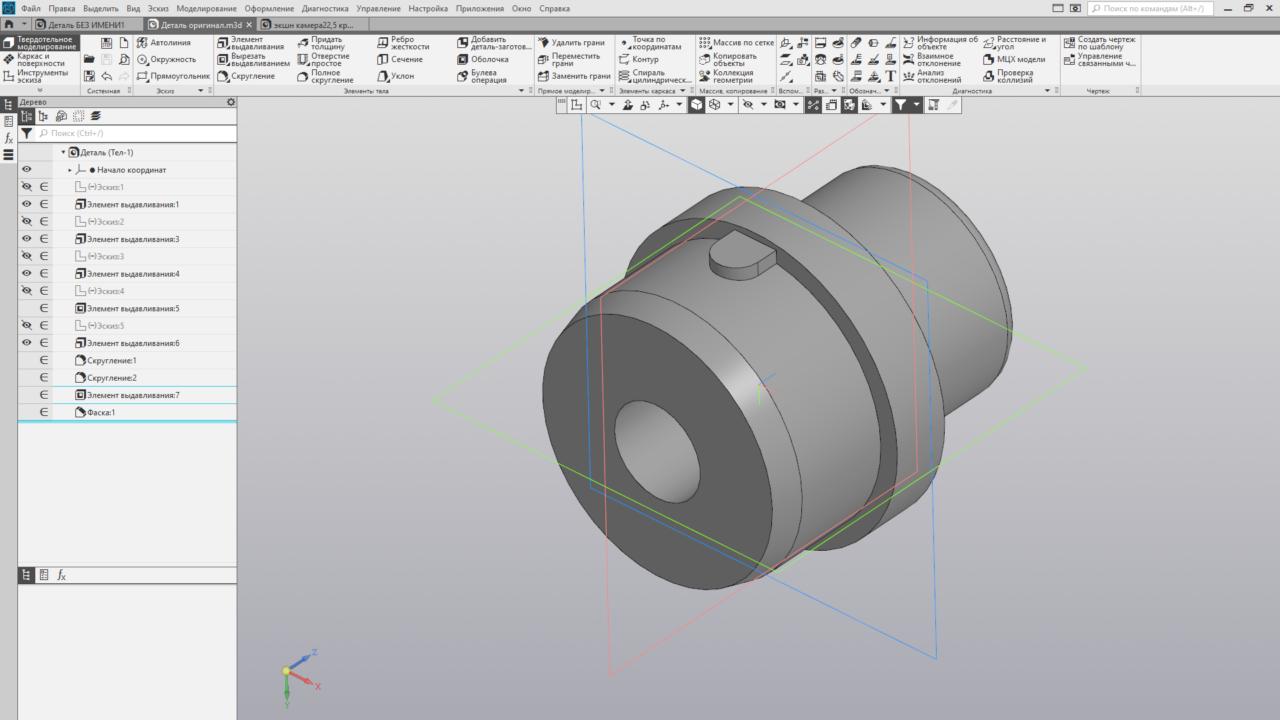Create an Отверстие простое hole
The width and height of the screenshot is (1280, 720).
[x=323, y=59]
